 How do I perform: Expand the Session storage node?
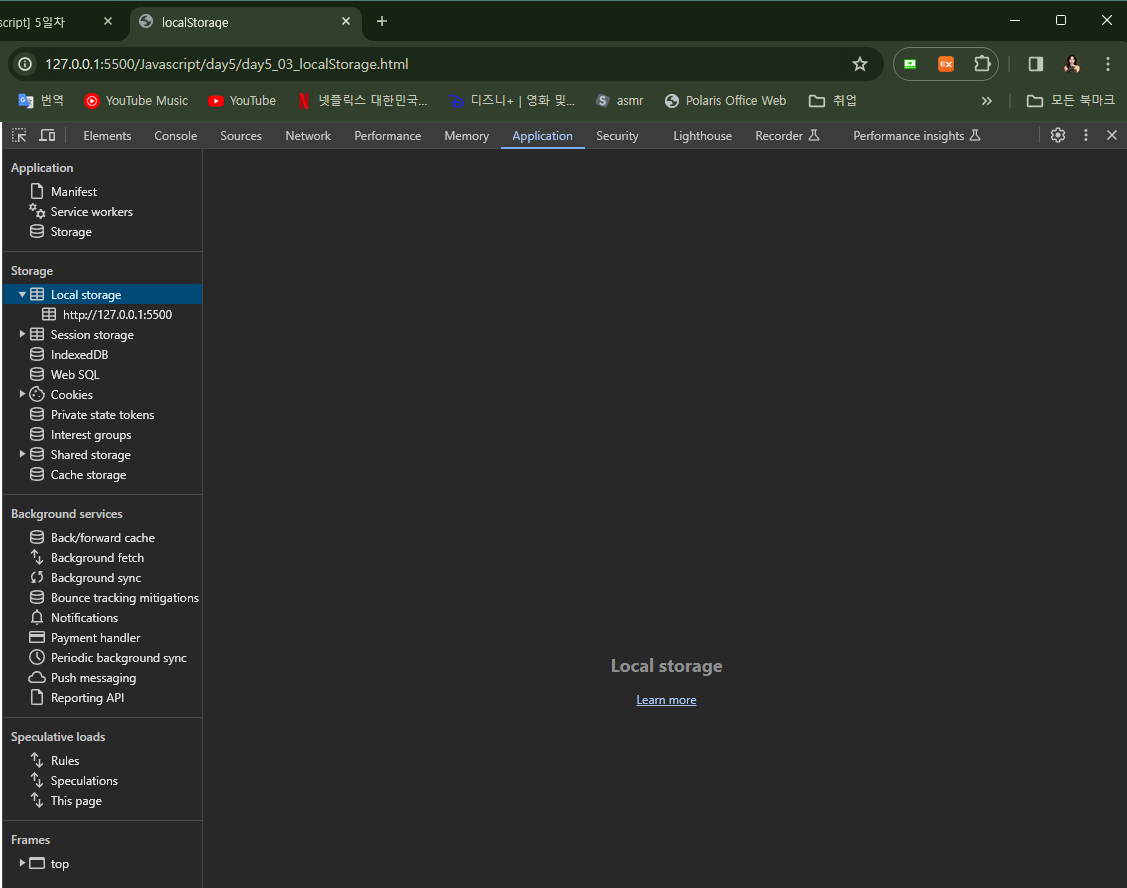point(22,334)
